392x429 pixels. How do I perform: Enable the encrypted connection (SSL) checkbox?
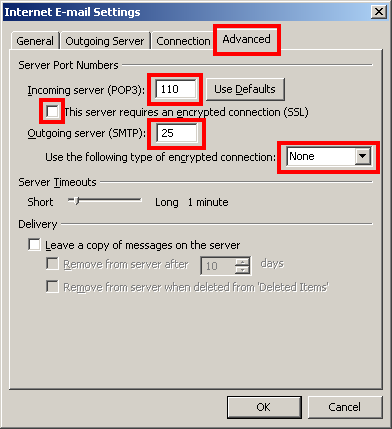pos(52,112)
